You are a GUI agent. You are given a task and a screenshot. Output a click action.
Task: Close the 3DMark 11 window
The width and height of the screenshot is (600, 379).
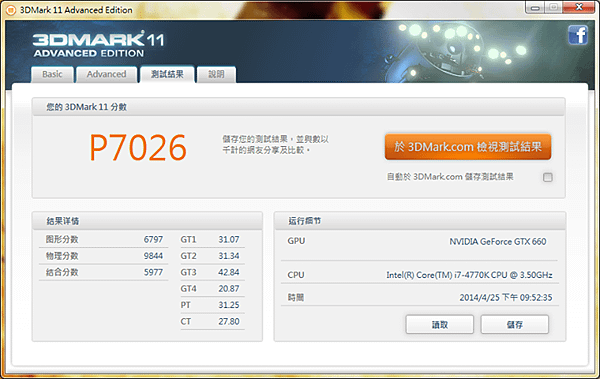tap(579, 8)
